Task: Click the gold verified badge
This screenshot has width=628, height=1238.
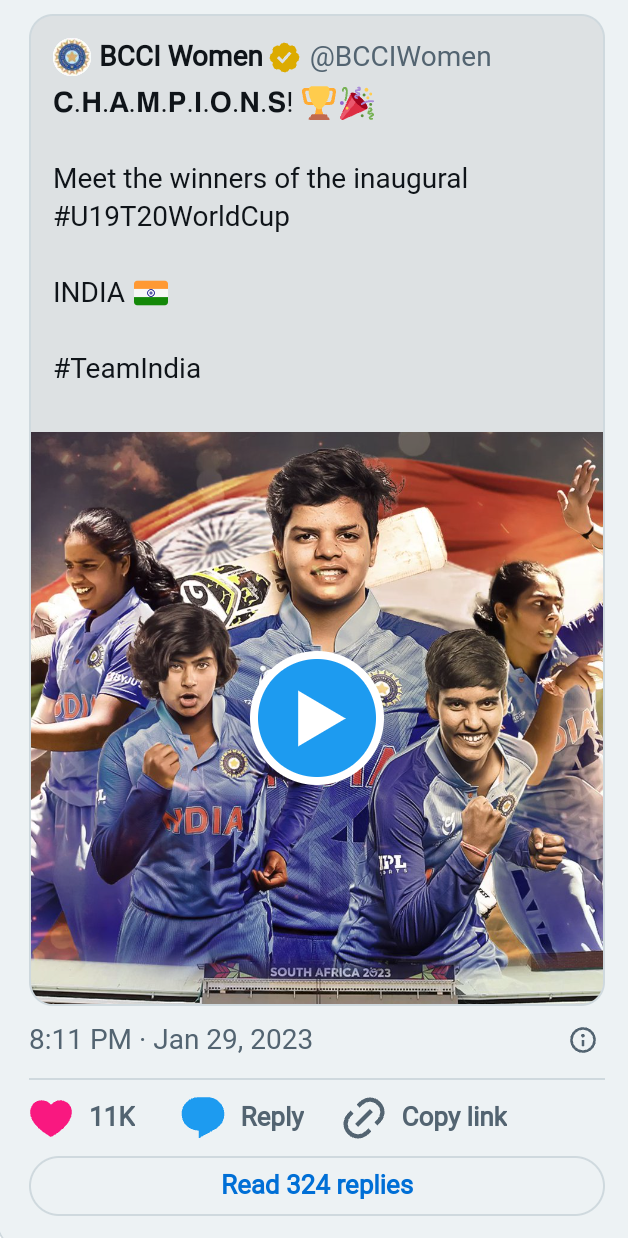Action: (x=285, y=58)
